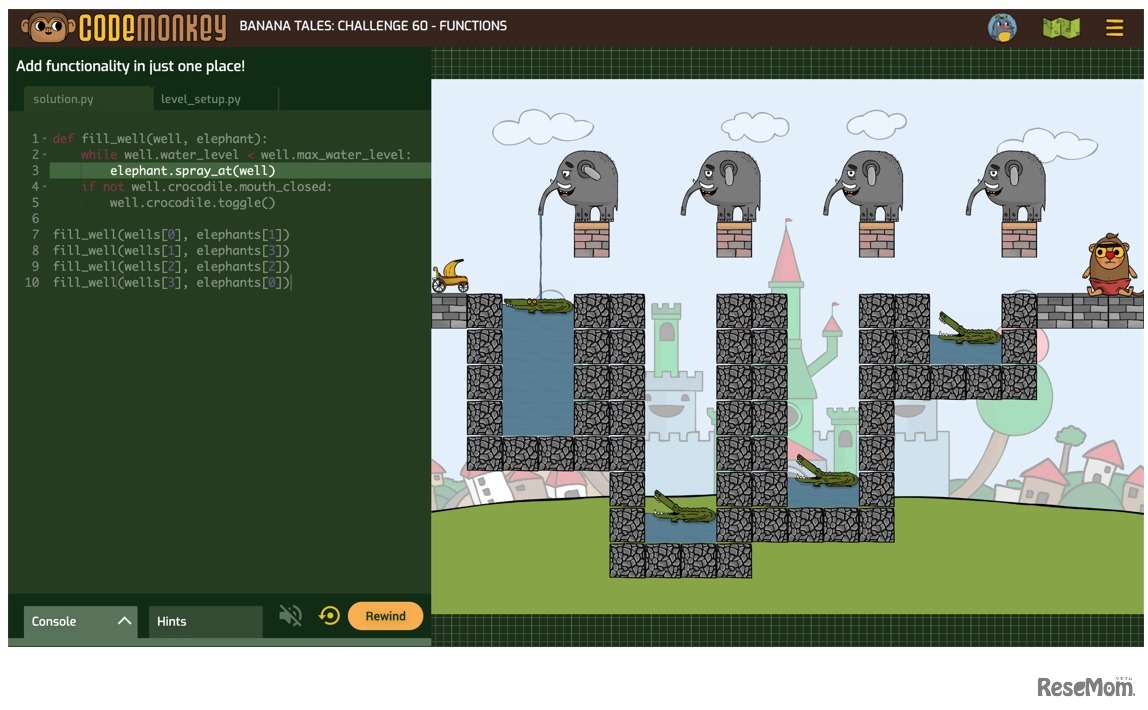Open the hamburger menu

1114,28
